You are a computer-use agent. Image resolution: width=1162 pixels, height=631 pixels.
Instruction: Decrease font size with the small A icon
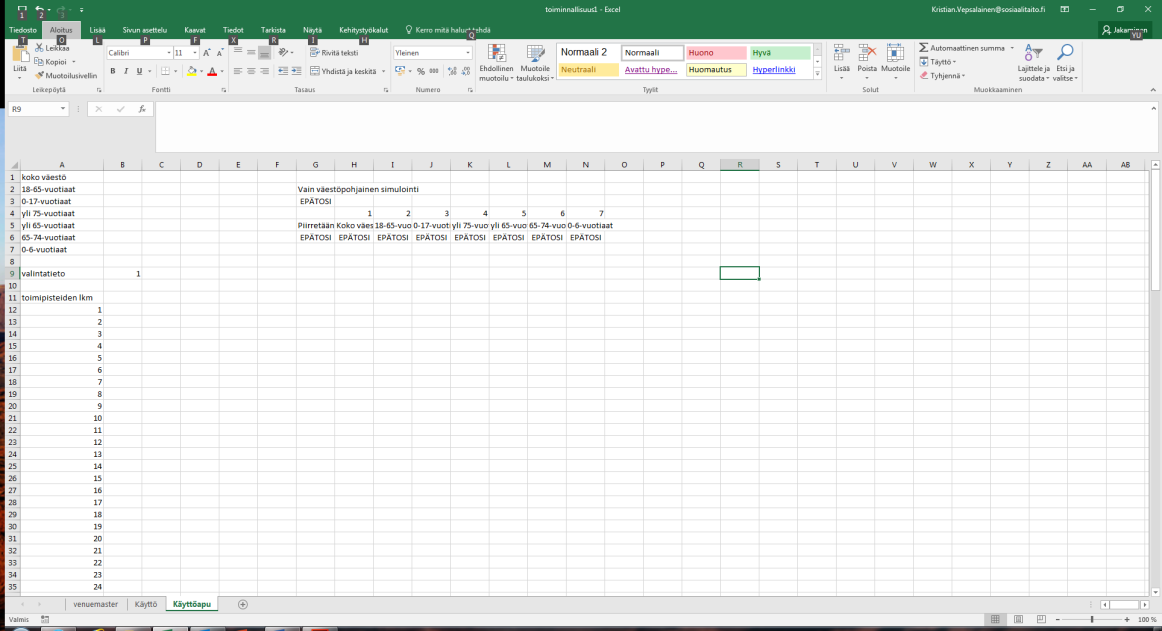[x=220, y=53]
